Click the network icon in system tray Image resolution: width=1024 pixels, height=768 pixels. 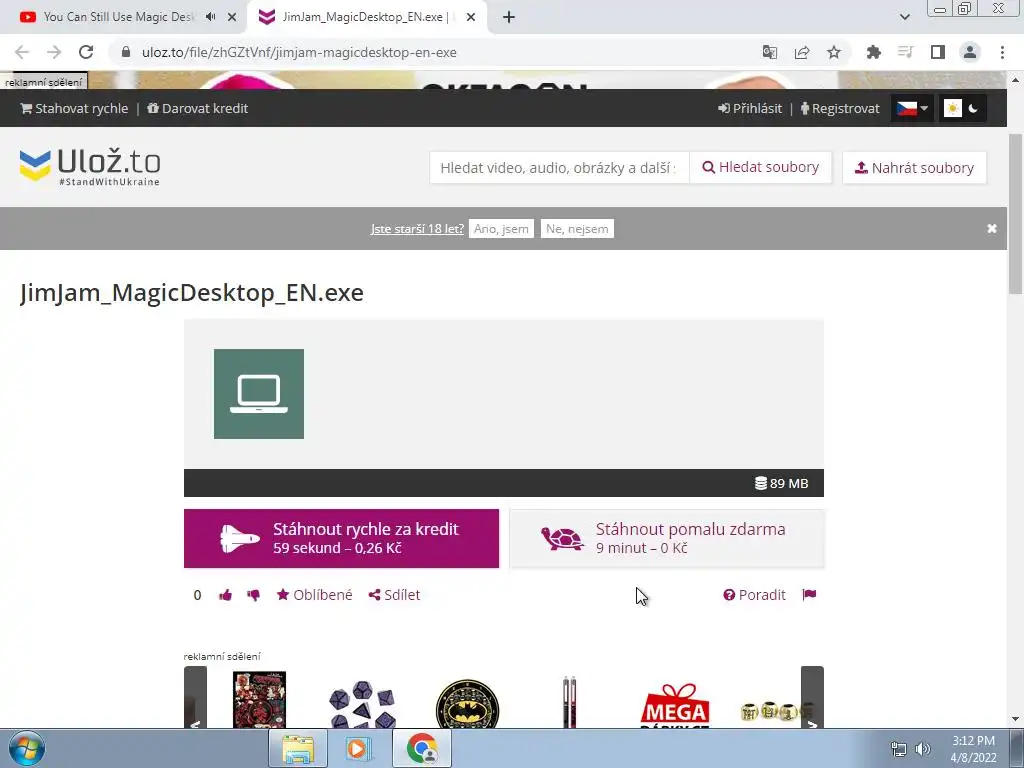[899, 749]
